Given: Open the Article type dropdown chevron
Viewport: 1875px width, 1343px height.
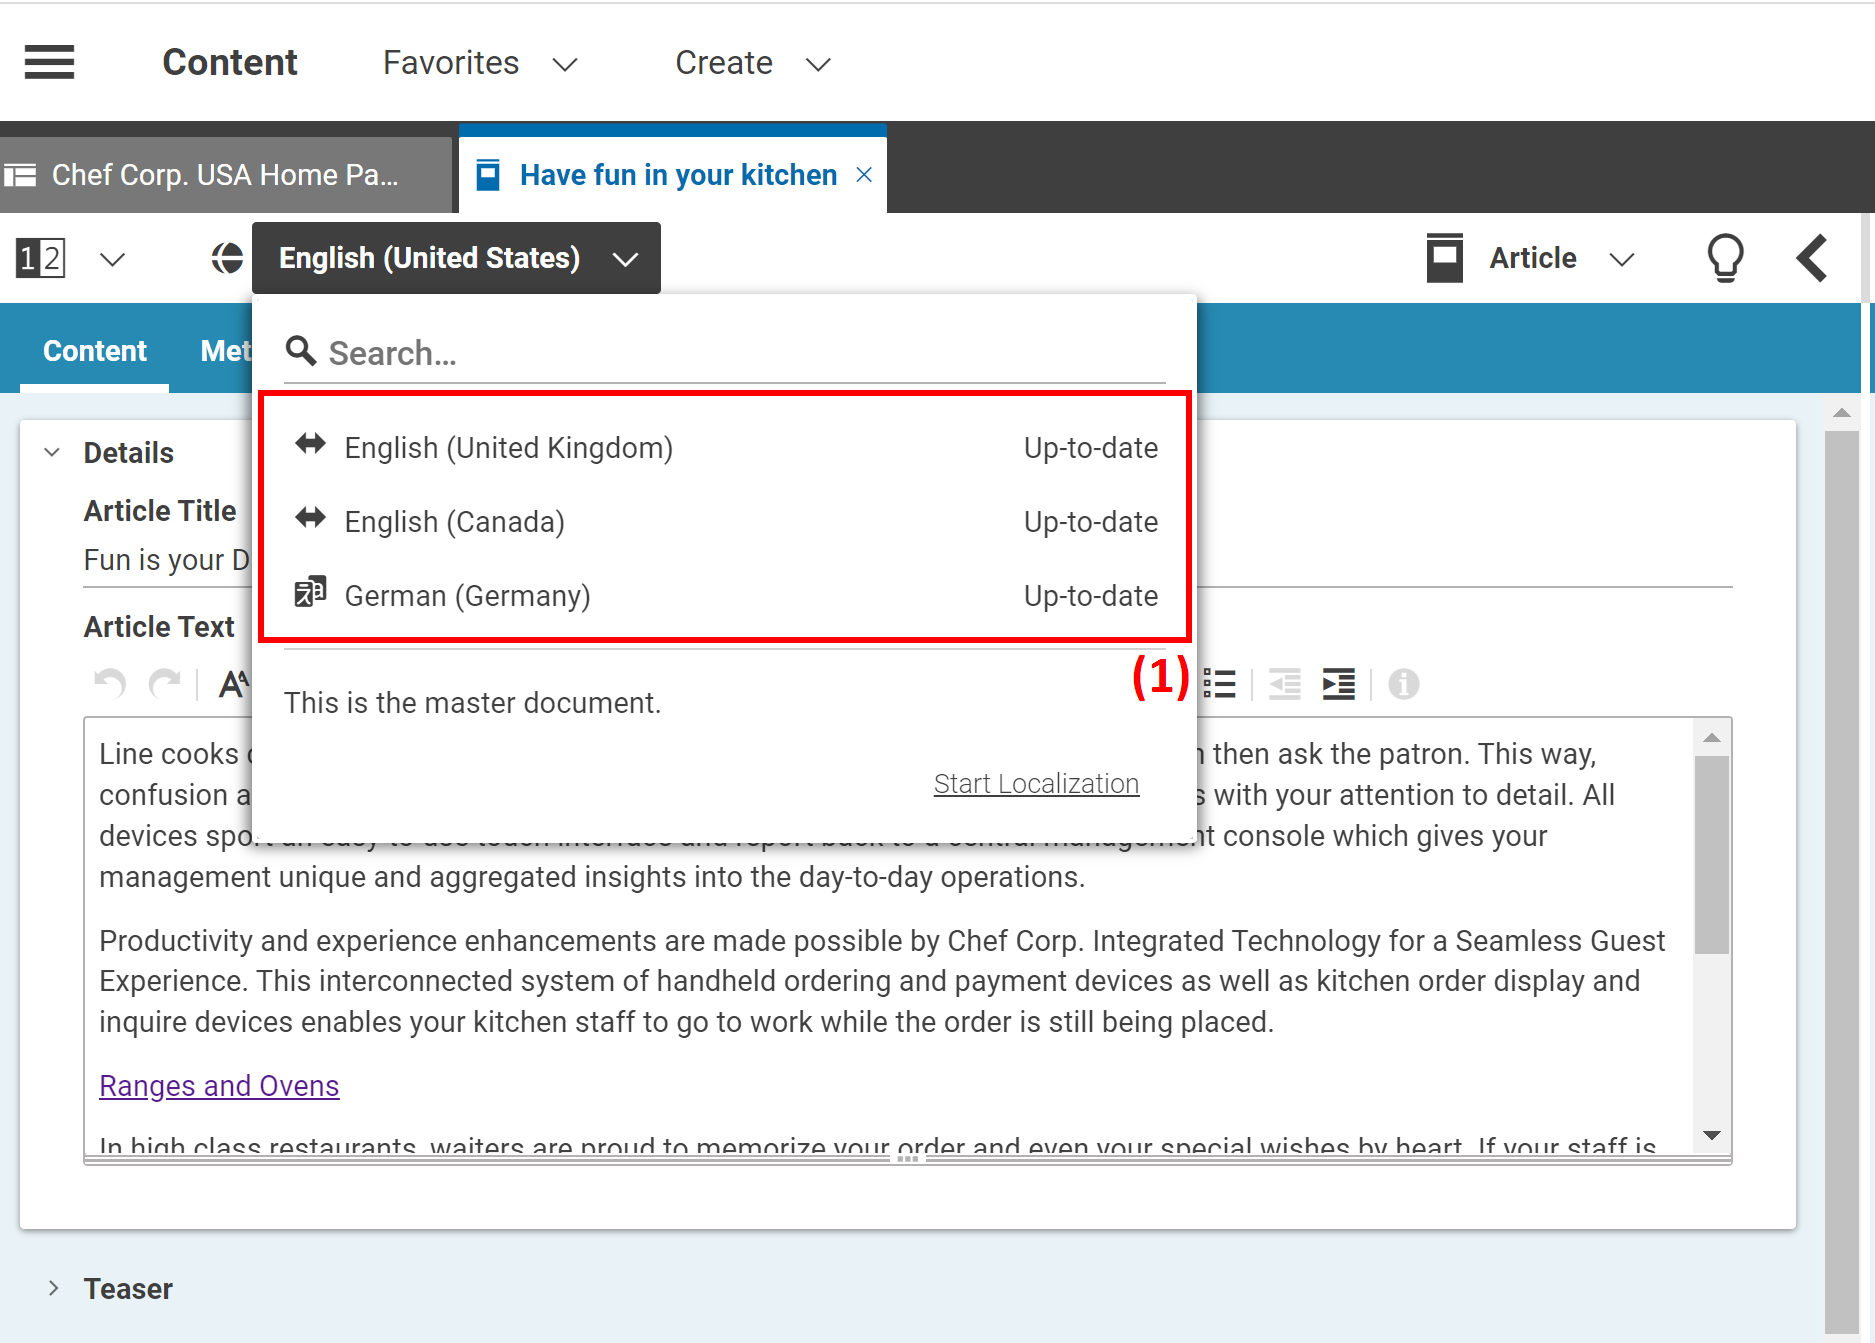Looking at the screenshot, I should point(1622,259).
